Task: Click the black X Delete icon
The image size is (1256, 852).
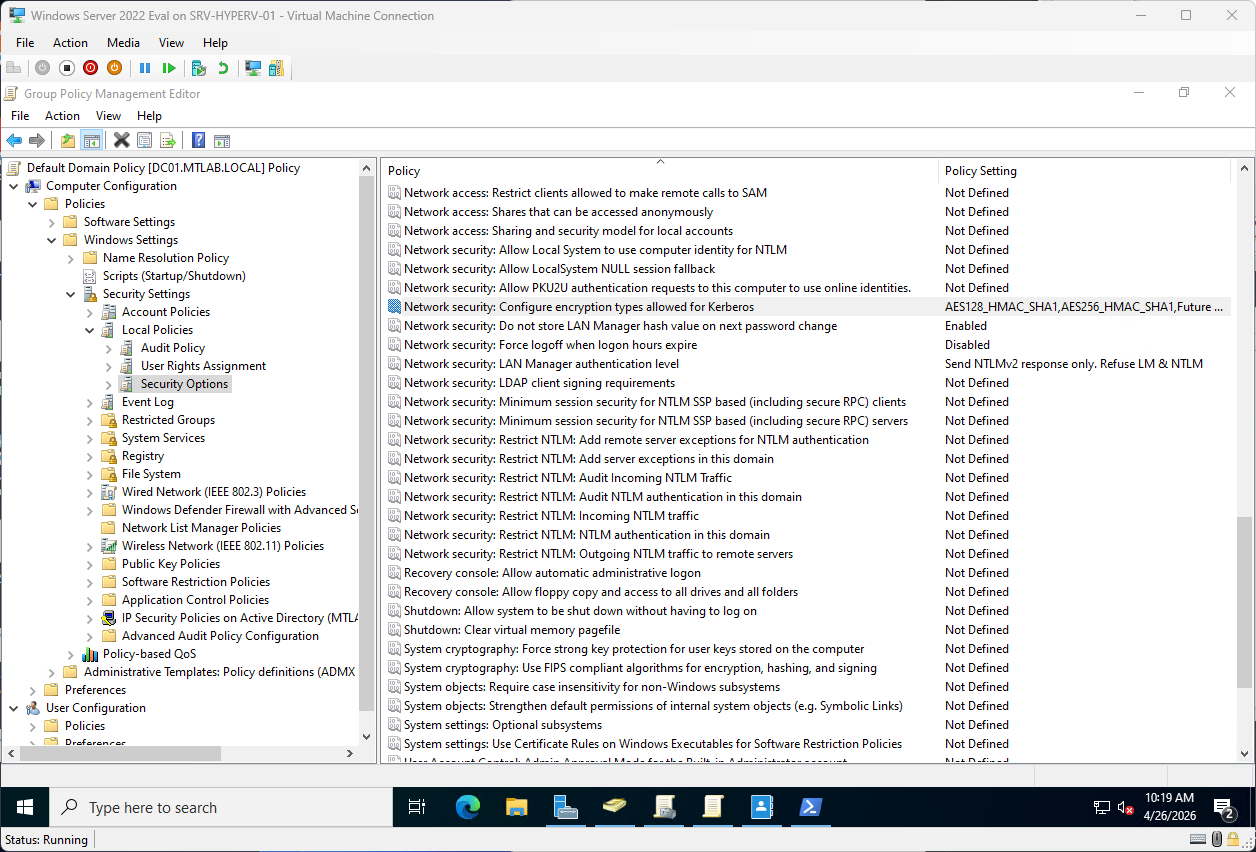Action: (122, 140)
